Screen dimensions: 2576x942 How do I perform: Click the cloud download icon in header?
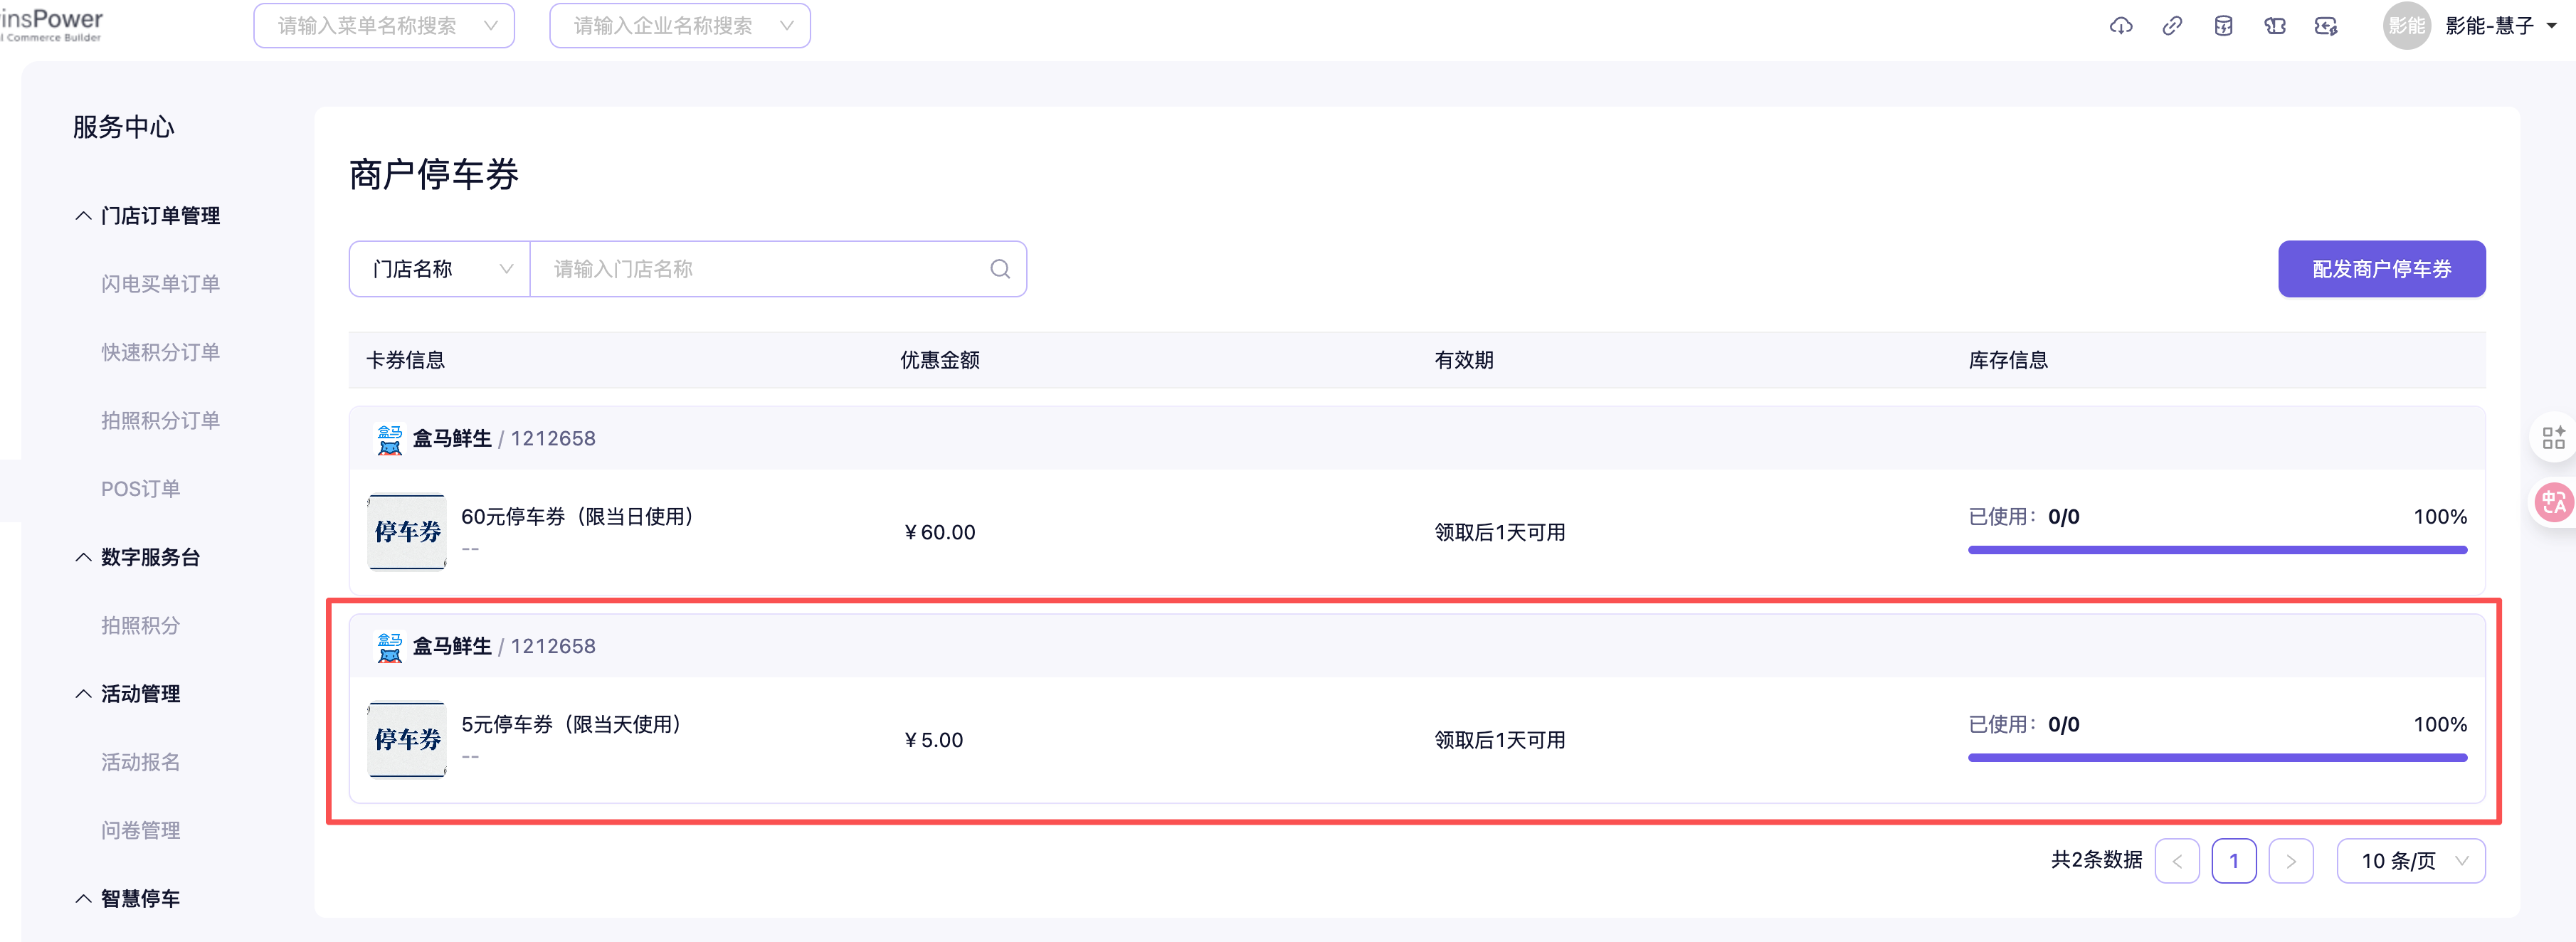pyautogui.click(x=2120, y=26)
